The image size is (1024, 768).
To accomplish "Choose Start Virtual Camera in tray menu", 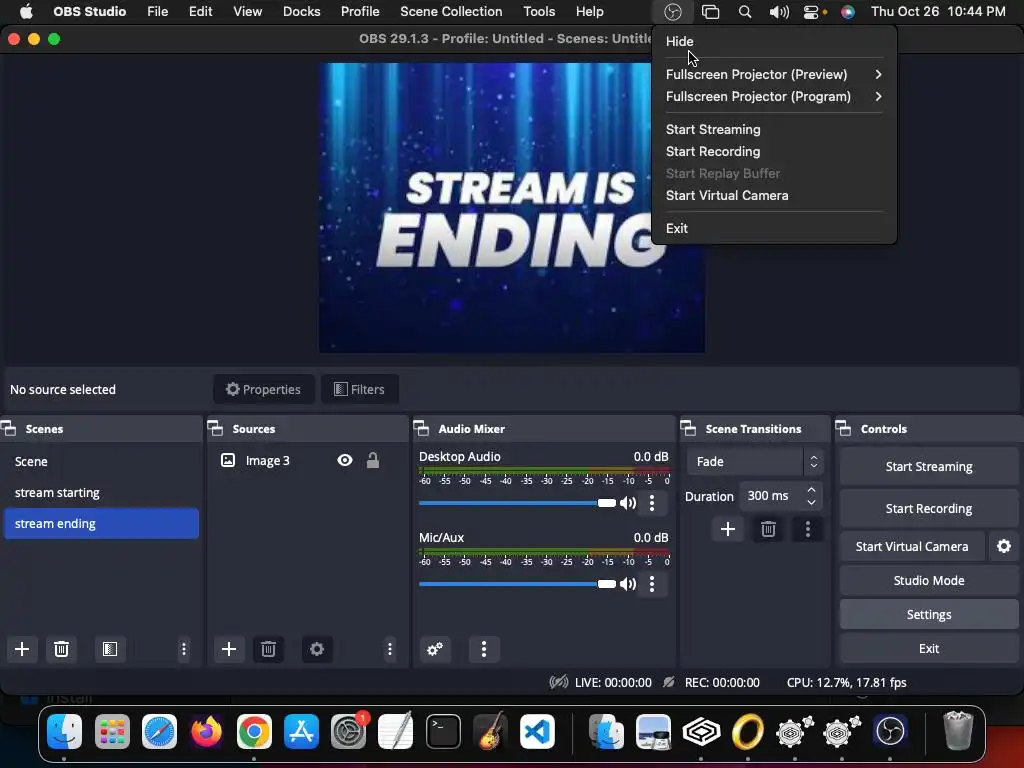I will point(774,195).
